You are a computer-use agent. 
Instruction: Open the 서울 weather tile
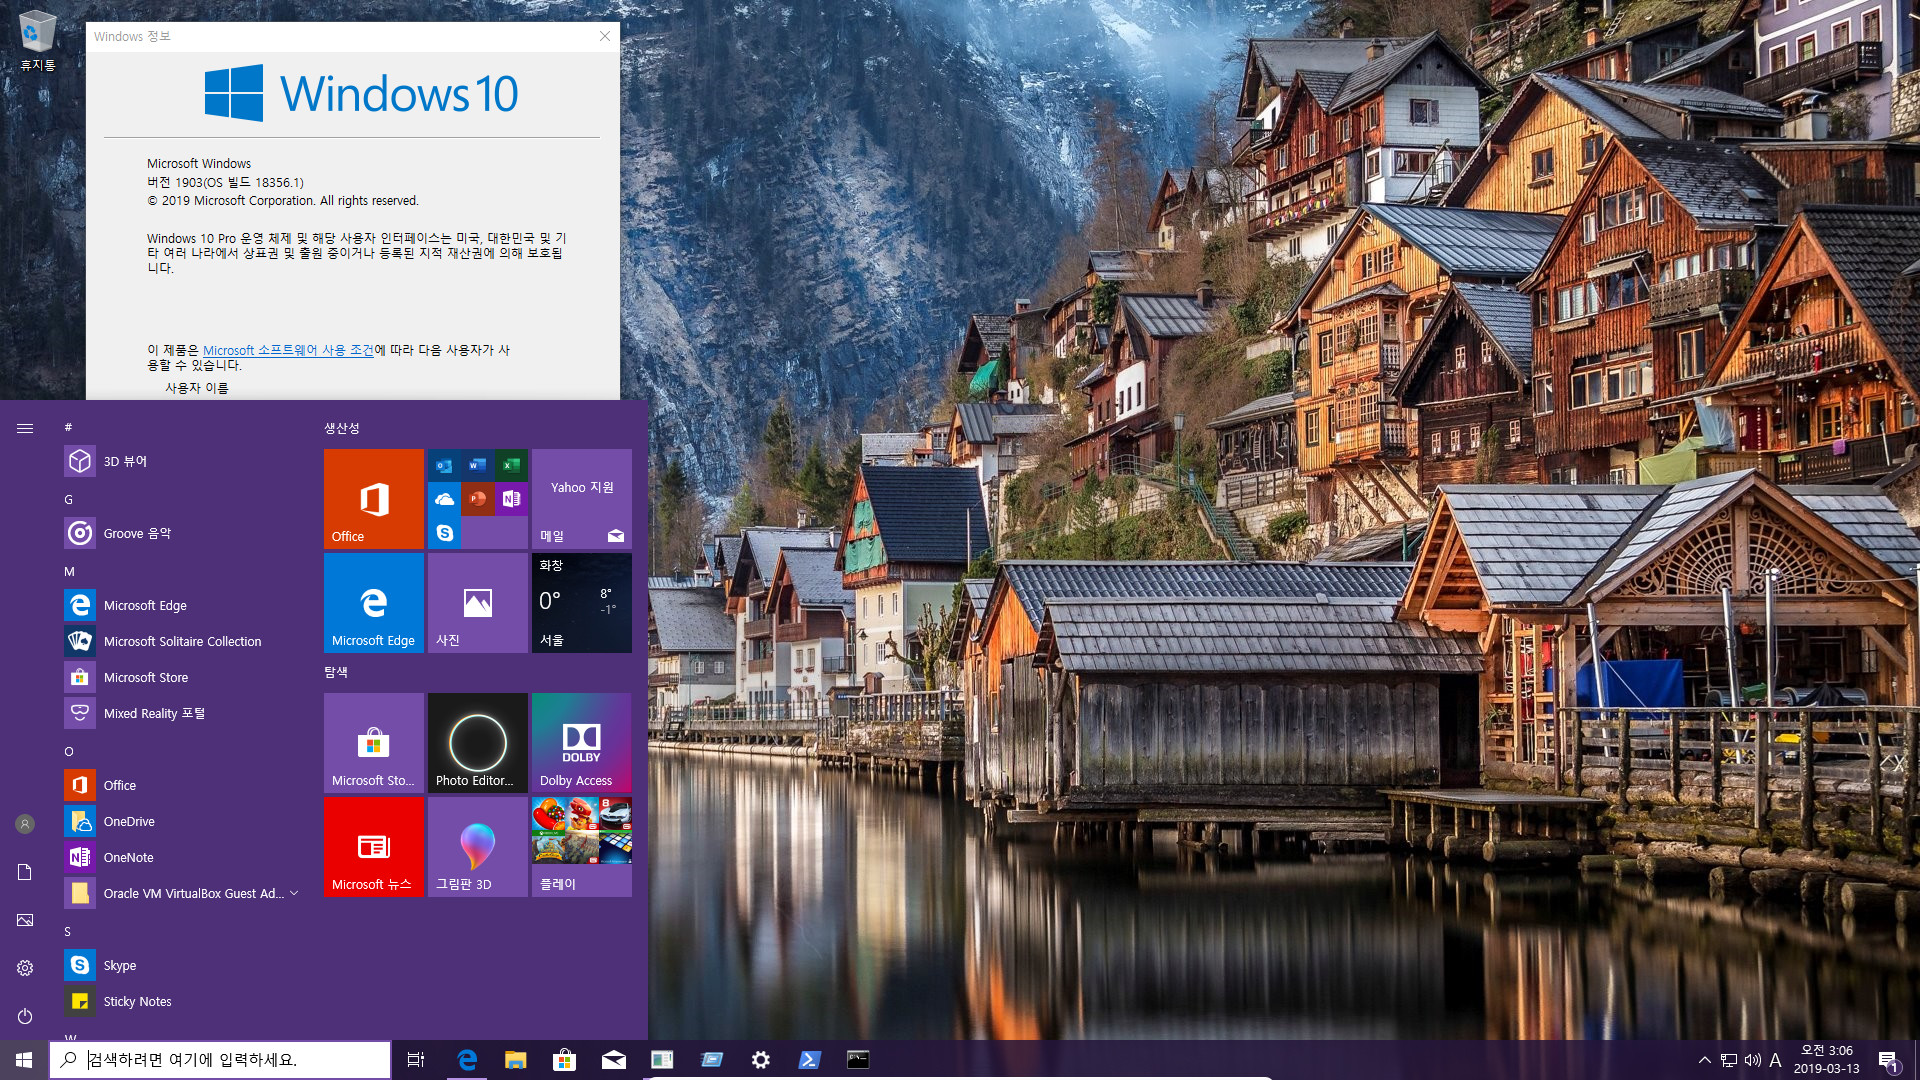click(x=582, y=603)
